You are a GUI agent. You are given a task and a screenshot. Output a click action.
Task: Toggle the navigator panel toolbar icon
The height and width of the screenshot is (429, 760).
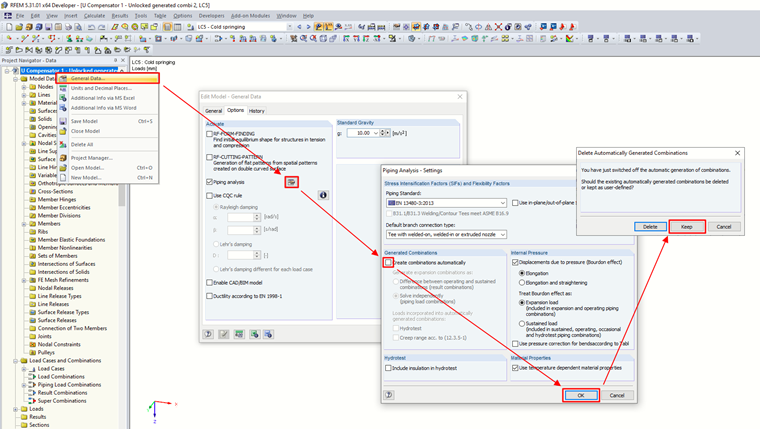pos(167,27)
